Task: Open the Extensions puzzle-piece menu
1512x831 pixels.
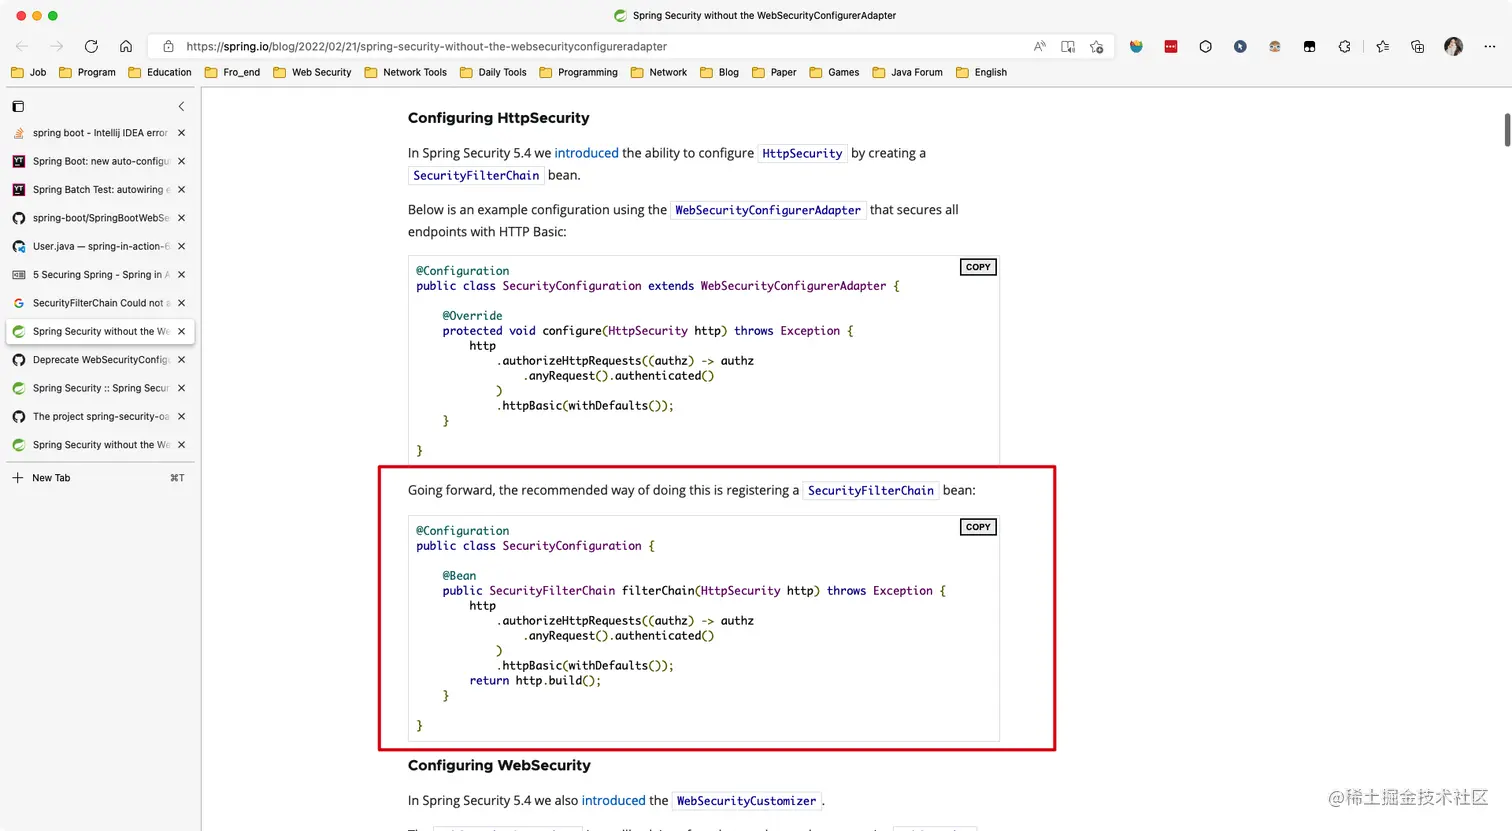Action: 1344,46
